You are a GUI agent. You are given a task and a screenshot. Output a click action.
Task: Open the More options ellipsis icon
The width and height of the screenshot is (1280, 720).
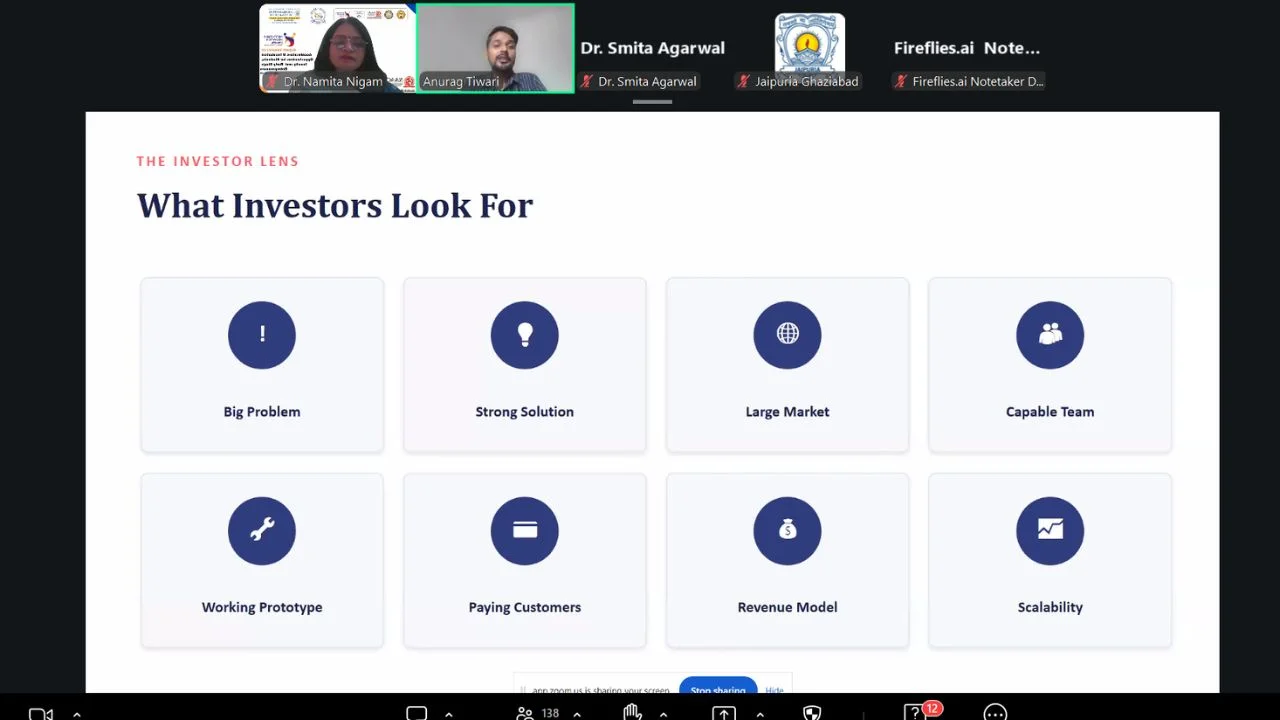point(995,713)
